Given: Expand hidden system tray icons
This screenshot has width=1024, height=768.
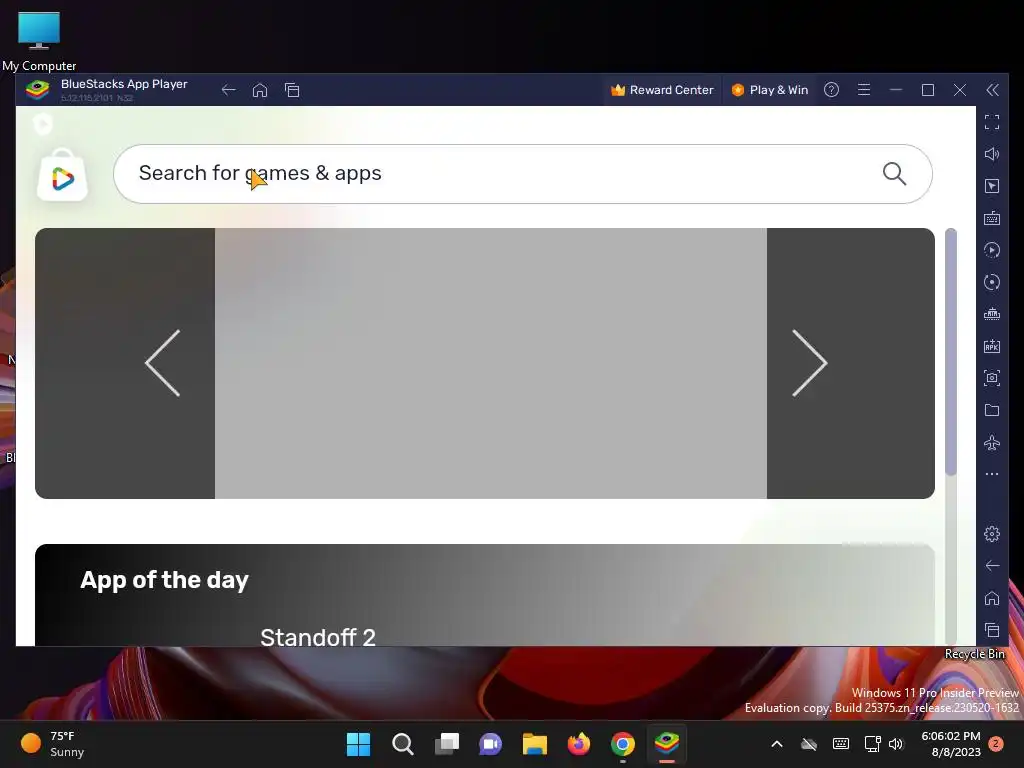Looking at the screenshot, I should pos(776,744).
